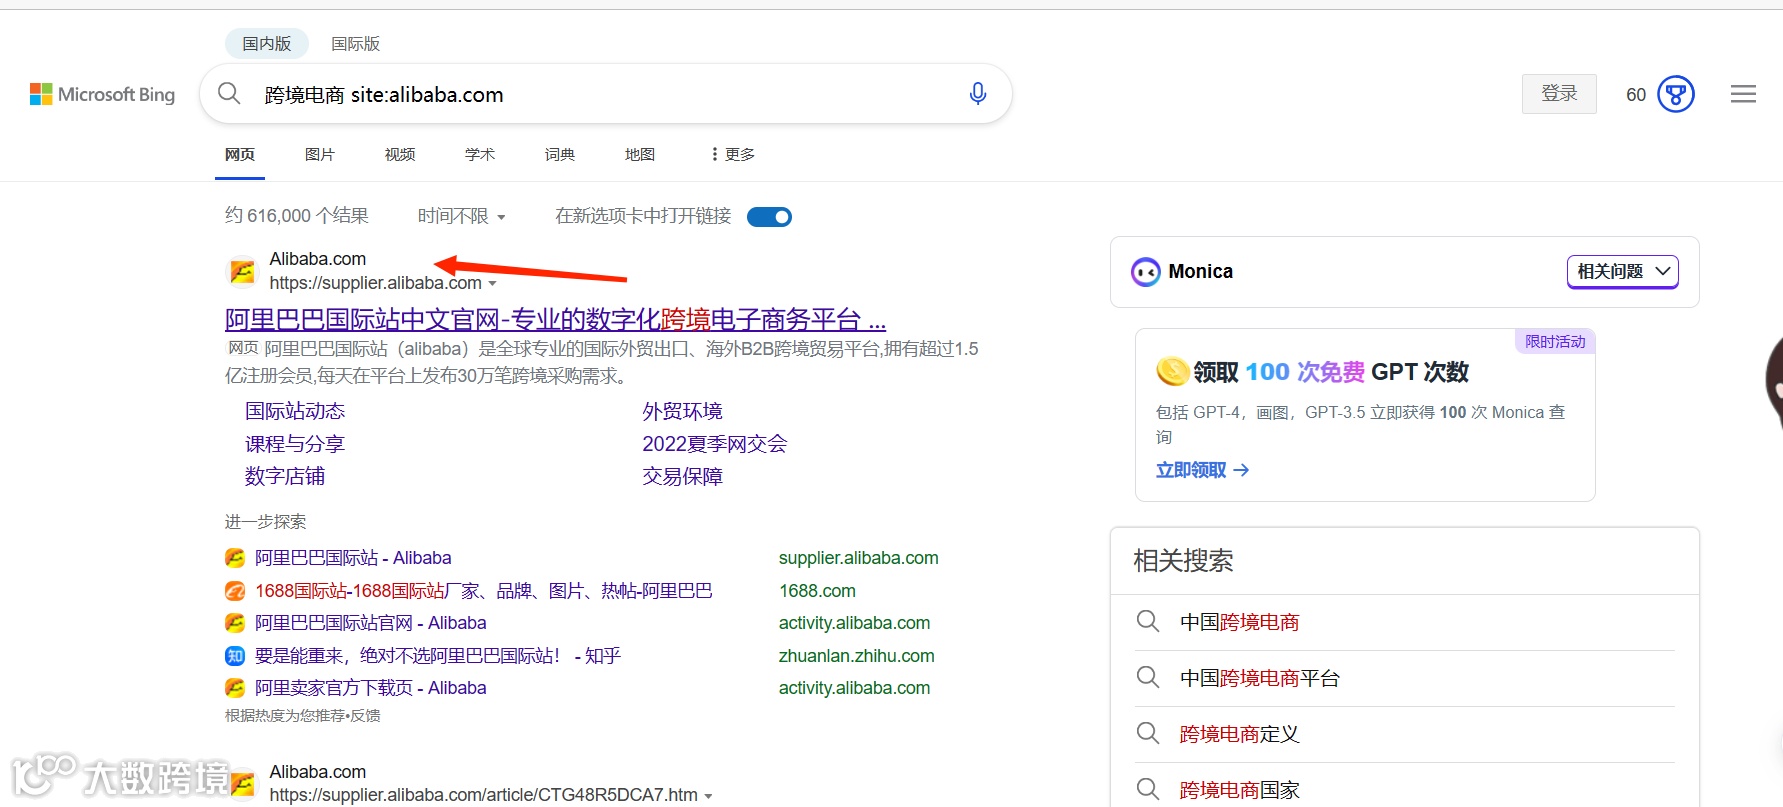
Task: Select the 地图 maps tab
Action: point(640,154)
